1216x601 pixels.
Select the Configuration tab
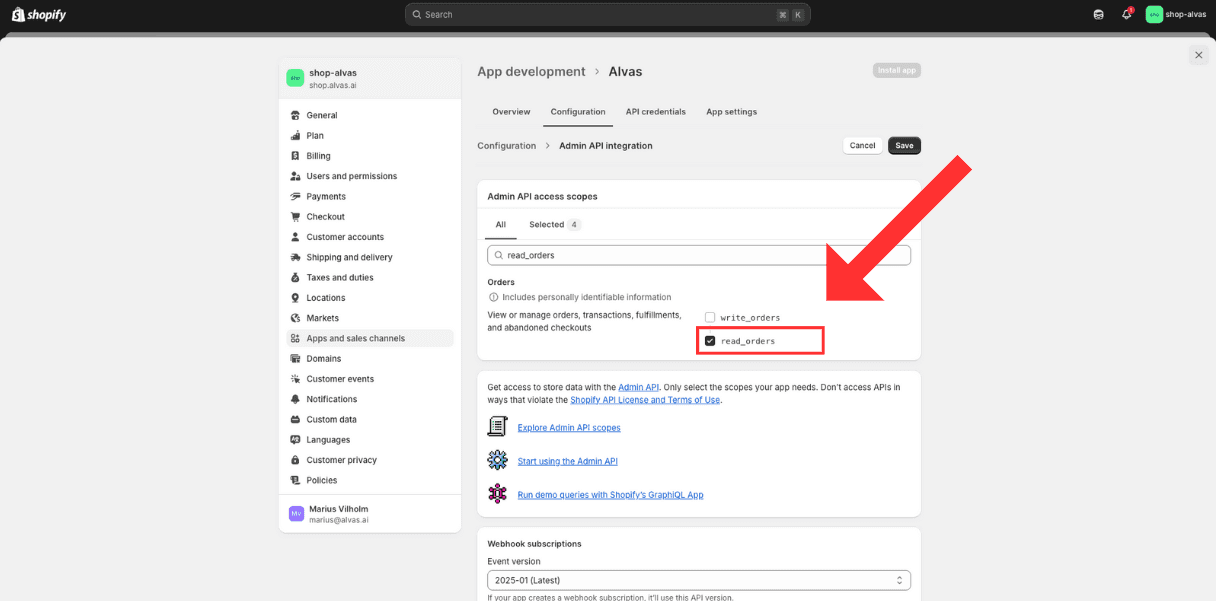(x=578, y=111)
